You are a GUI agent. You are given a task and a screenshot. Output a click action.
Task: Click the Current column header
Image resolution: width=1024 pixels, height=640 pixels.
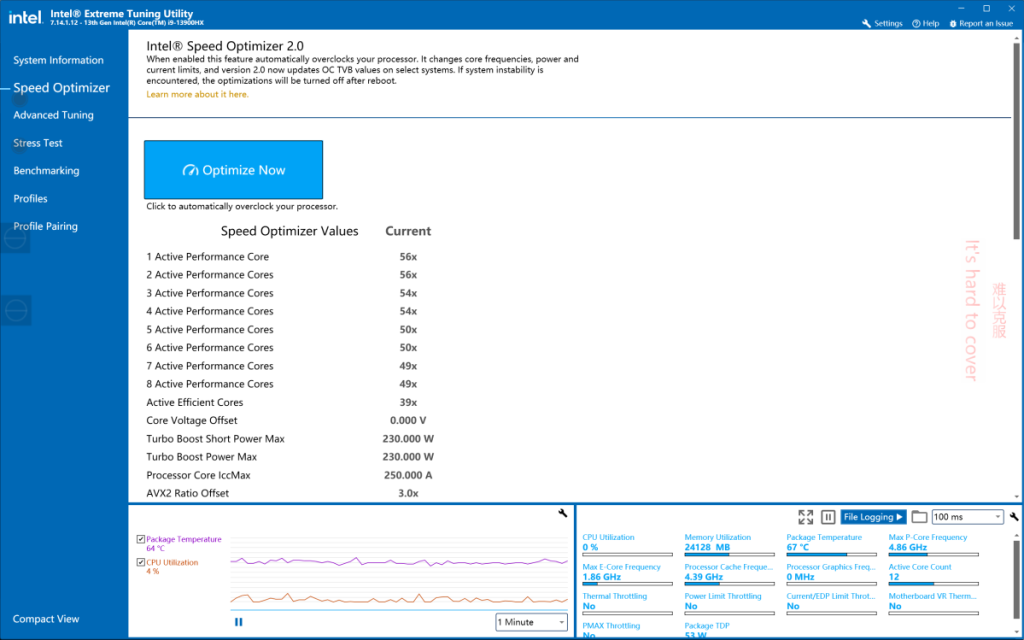click(408, 231)
